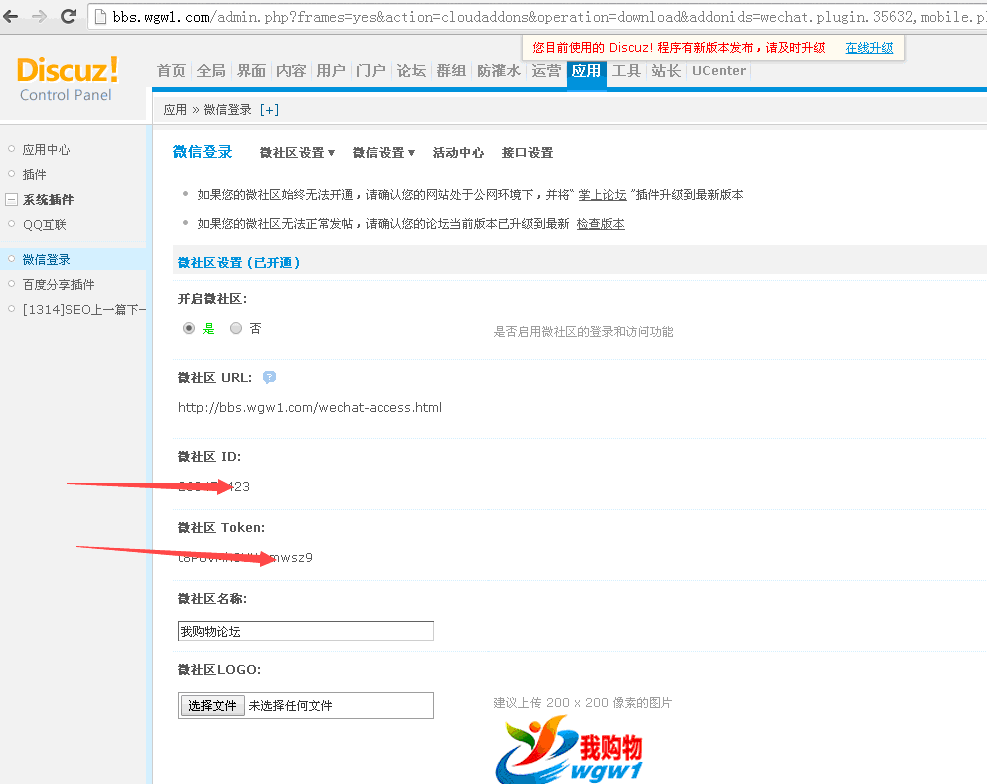Click the 检查版本 link
This screenshot has height=784, width=987.
[601, 224]
